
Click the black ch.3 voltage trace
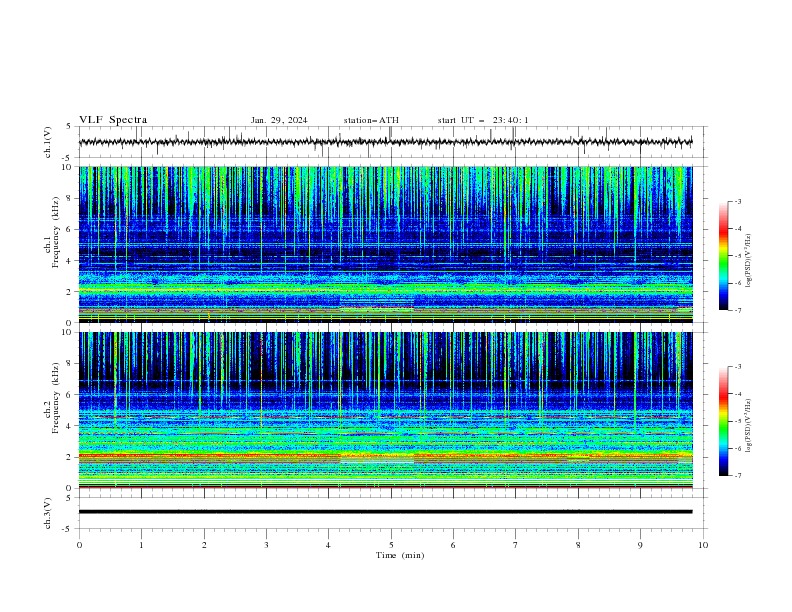[x=385, y=512]
